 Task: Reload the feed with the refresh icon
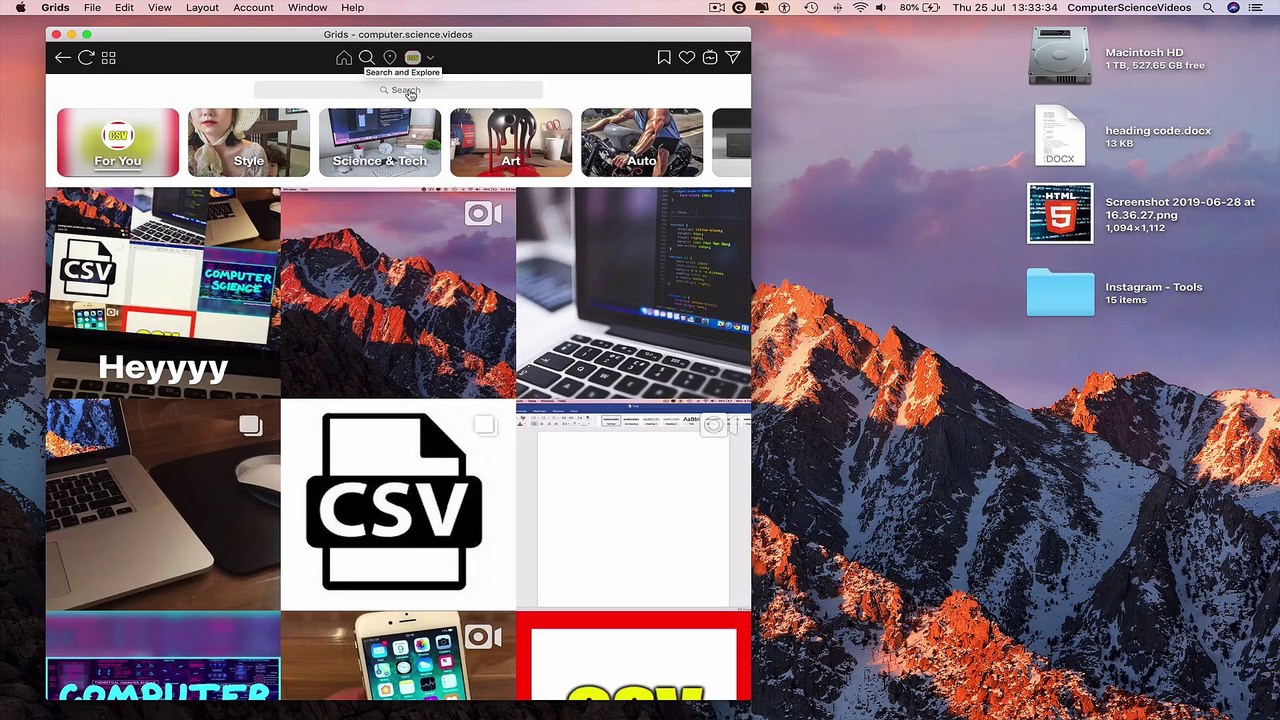pyautogui.click(x=86, y=58)
